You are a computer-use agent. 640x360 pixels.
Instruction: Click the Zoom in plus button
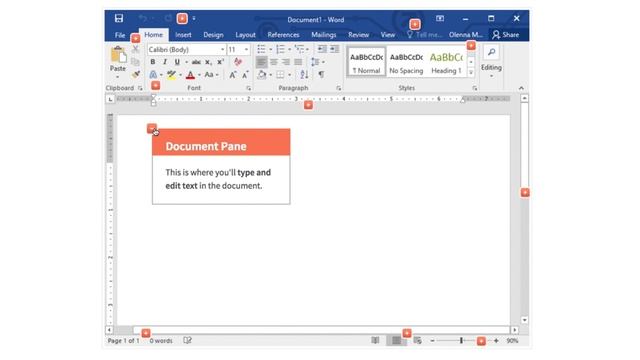496,341
